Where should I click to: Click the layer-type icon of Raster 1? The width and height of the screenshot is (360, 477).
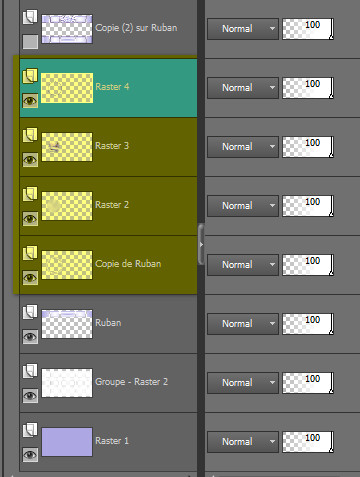30,430
